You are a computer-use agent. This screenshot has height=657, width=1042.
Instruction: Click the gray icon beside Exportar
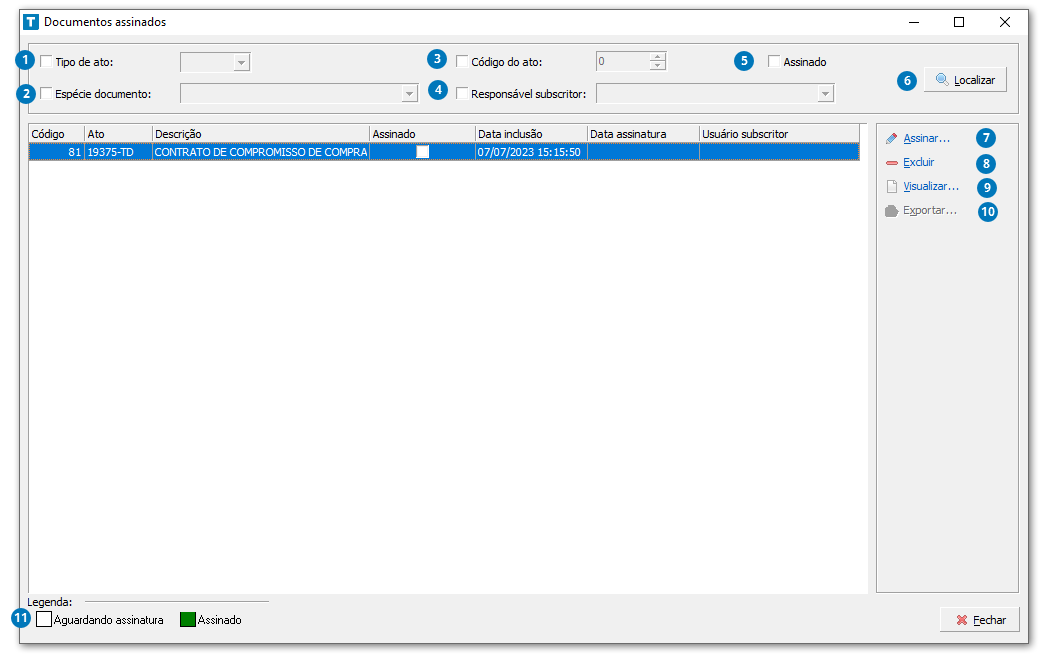[892, 211]
